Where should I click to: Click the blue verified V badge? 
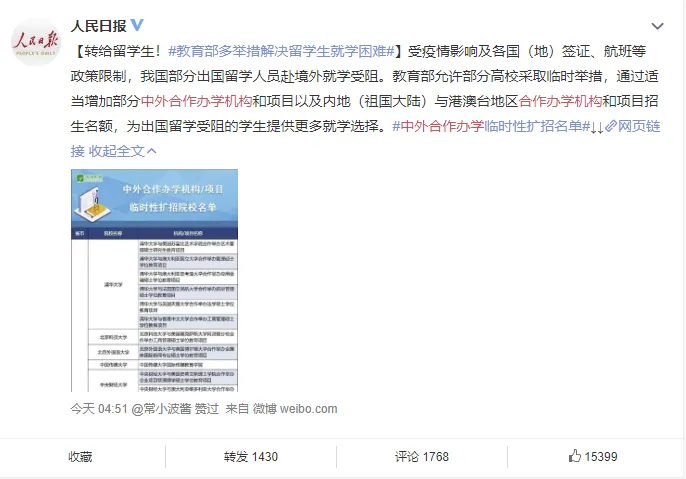click(137, 25)
